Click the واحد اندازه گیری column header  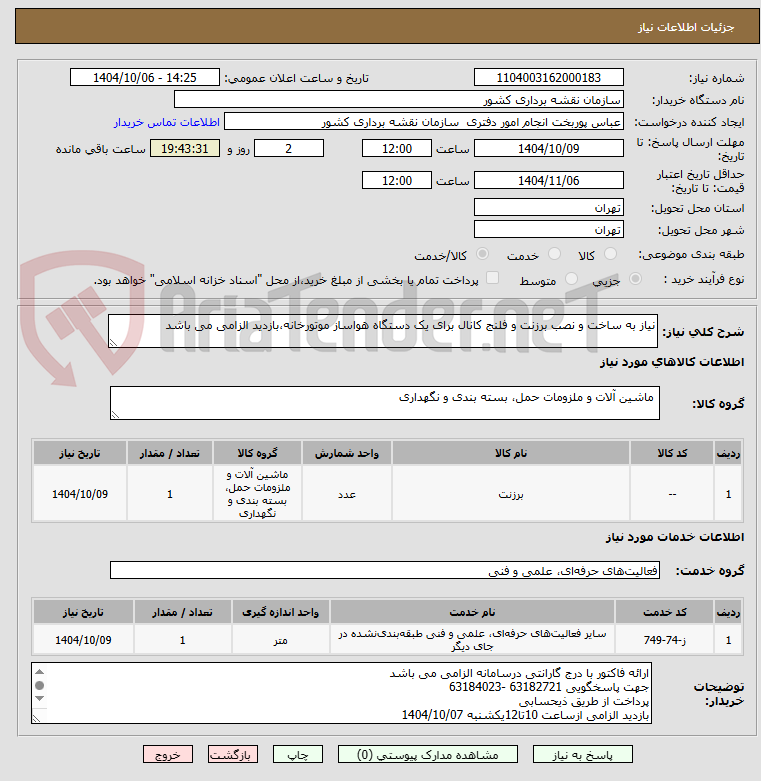[x=281, y=612]
